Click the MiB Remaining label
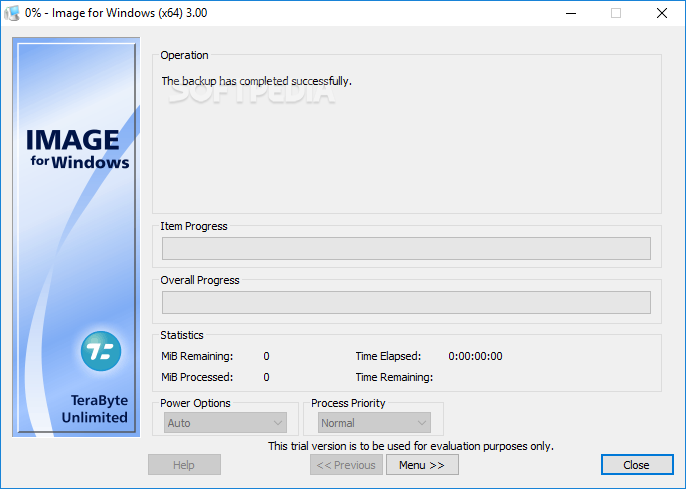Viewport: 686px width, 489px height. [197, 356]
